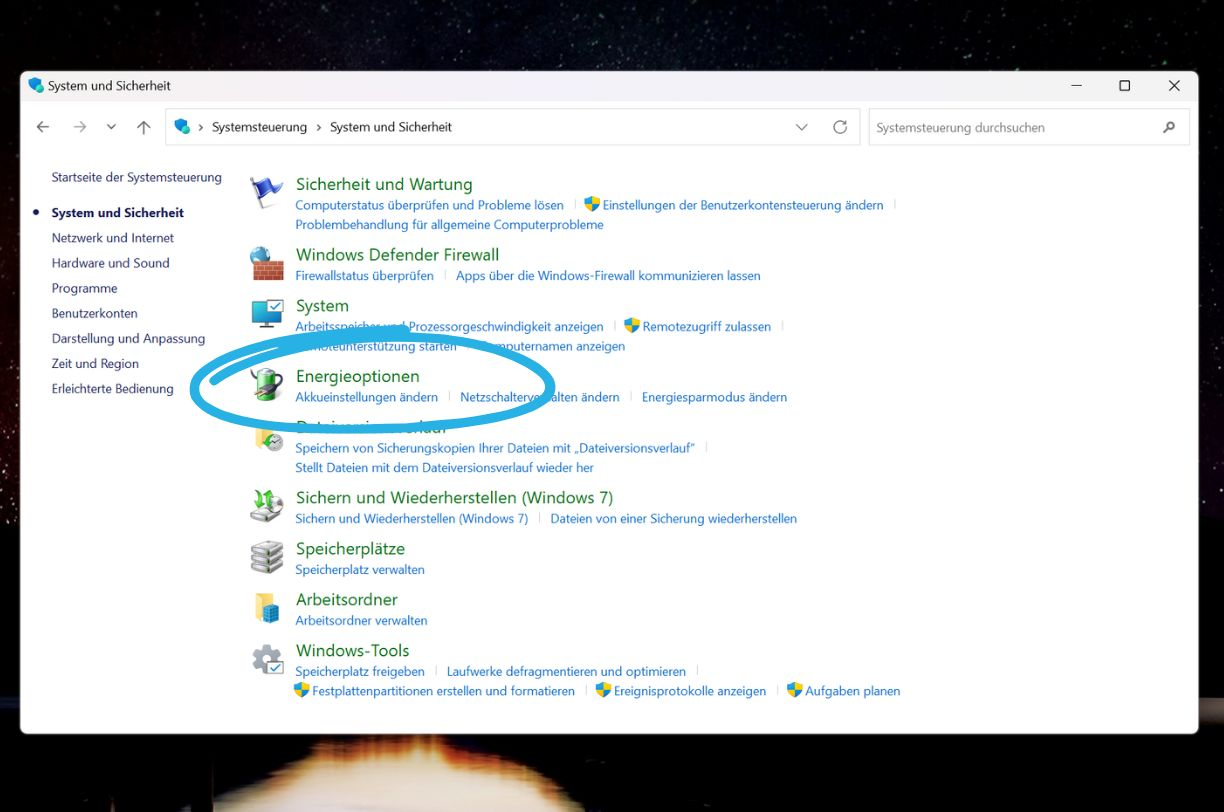Click Einstellungen der Benutzerkontensteuerung ändern
Image resolution: width=1224 pixels, height=812 pixels.
[743, 205]
